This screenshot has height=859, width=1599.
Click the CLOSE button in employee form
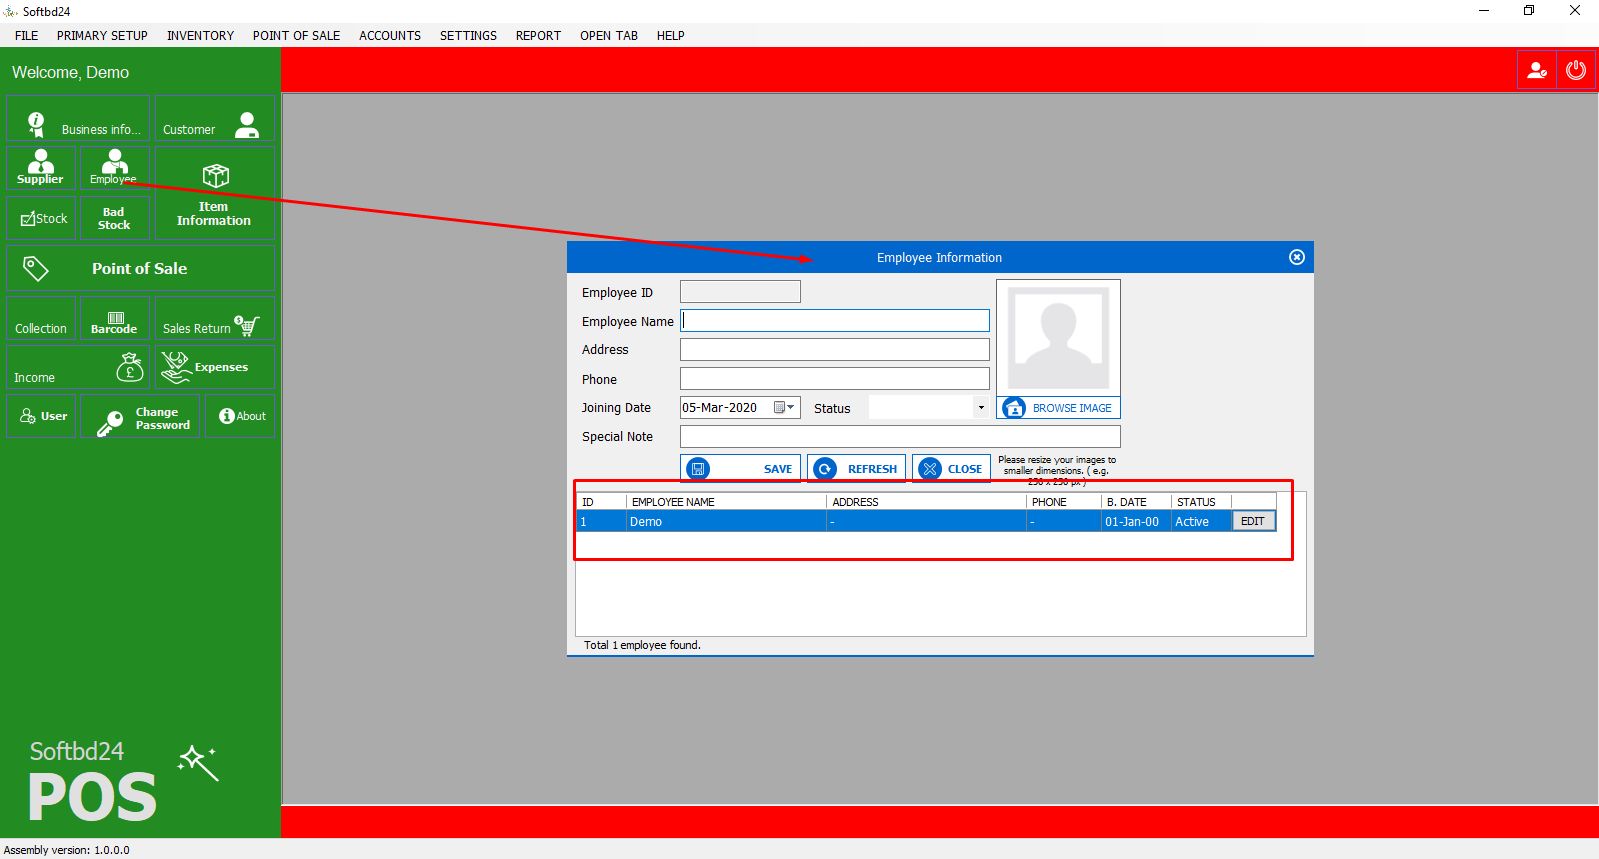[x=951, y=468]
